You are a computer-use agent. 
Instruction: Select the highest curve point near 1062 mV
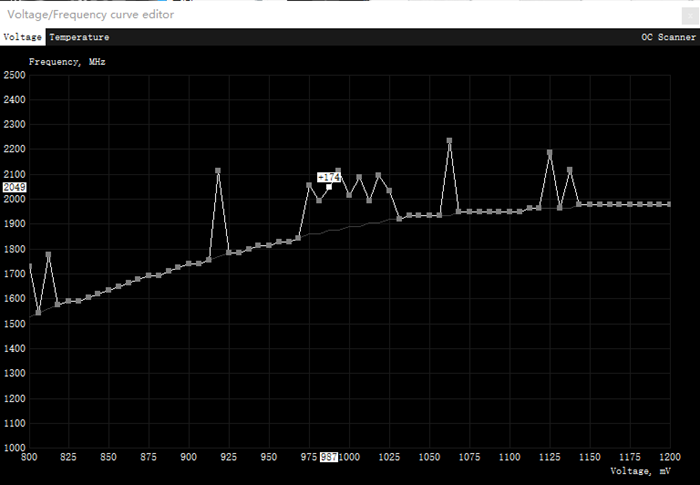[450, 141]
